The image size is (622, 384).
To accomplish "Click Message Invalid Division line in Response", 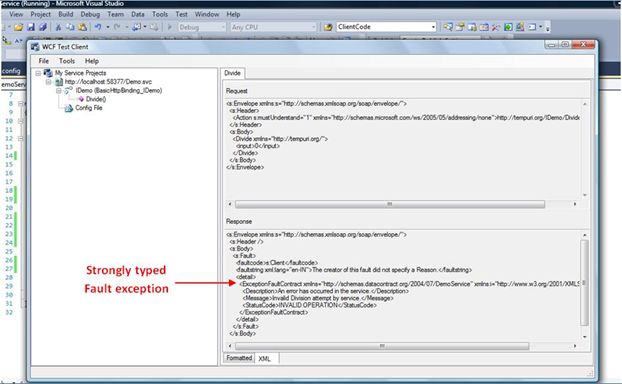I will coord(318,298).
